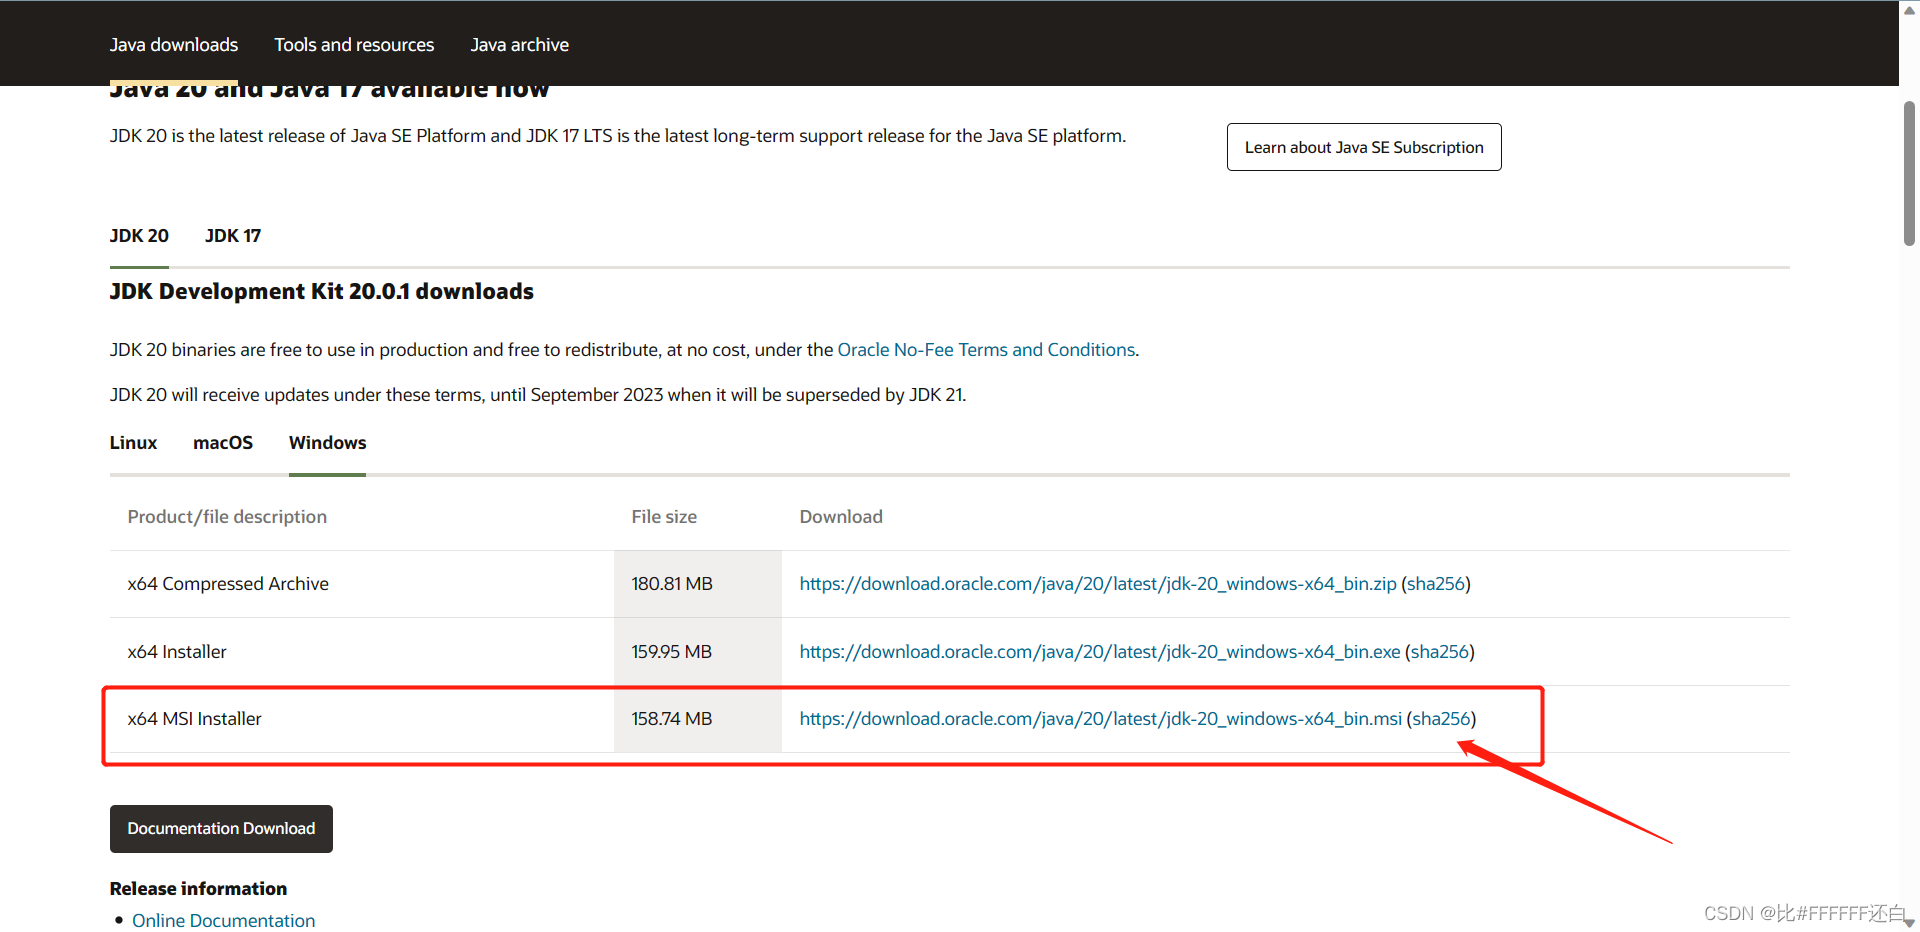Click Learn about Java SE Subscription button
Image resolution: width=1920 pixels, height=932 pixels.
click(1364, 147)
